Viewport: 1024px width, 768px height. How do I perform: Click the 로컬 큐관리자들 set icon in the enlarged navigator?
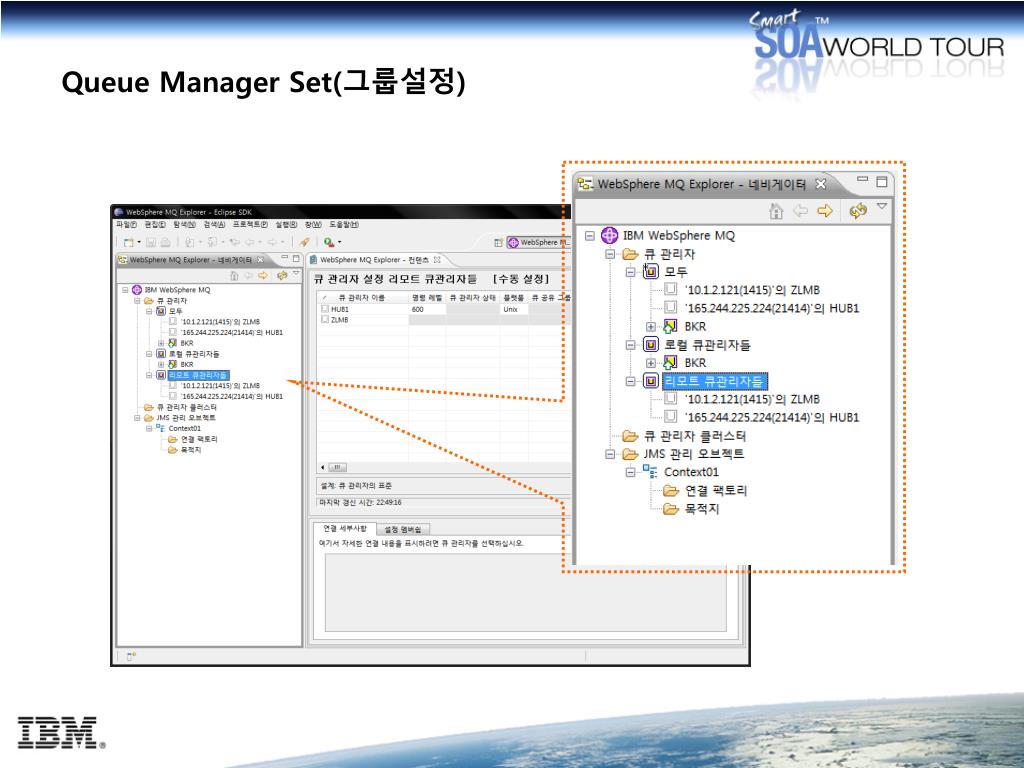[650, 344]
